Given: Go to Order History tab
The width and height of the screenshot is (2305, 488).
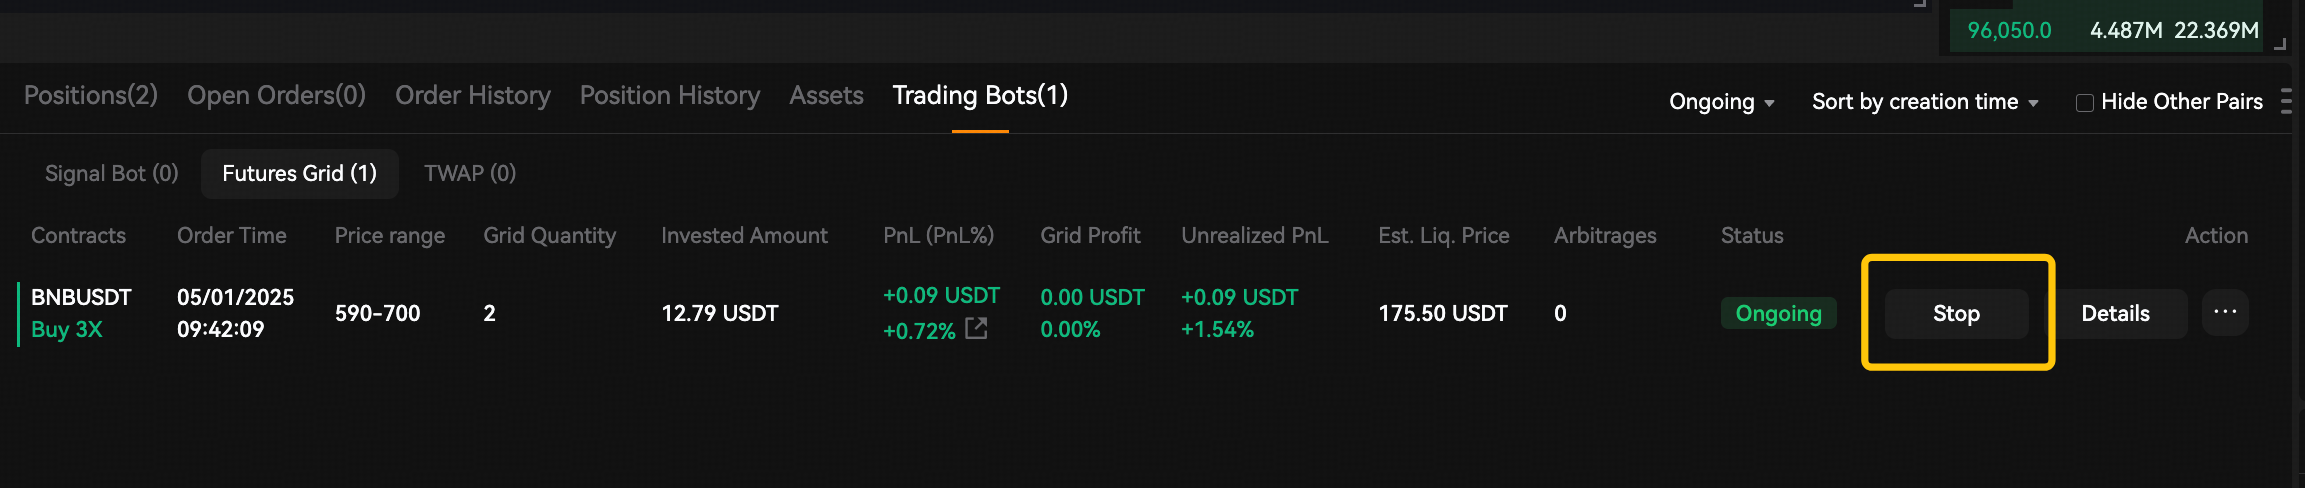Looking at the screenshot, I should point(473,95).
